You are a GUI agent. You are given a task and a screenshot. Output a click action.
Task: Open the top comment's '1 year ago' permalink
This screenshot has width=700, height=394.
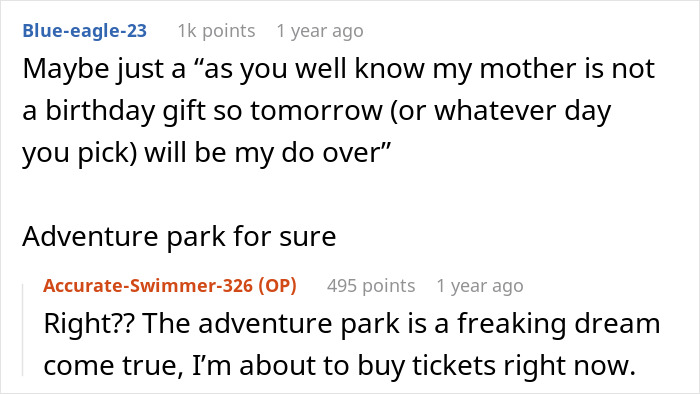coord(320,31)
